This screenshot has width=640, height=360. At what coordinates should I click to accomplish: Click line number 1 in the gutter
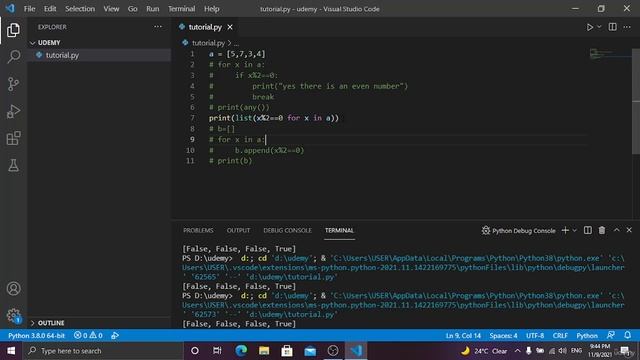pyautogui.click(x=192, y=54)
